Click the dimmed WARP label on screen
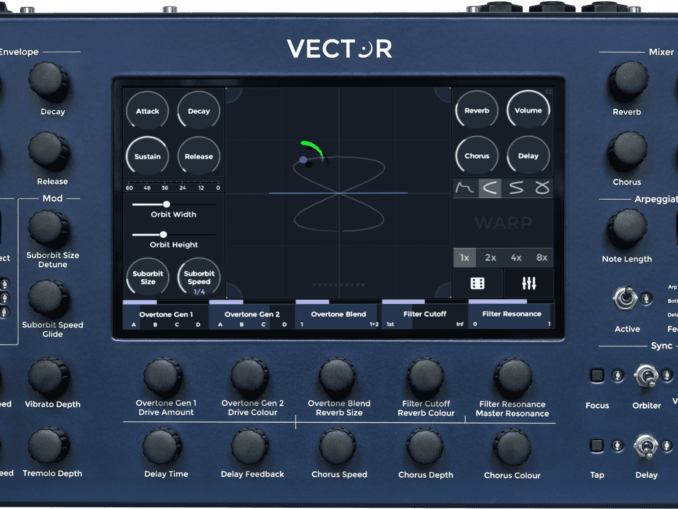Image resolution: width=678 pixels, height=509 pixels. [x=503, y=223]
